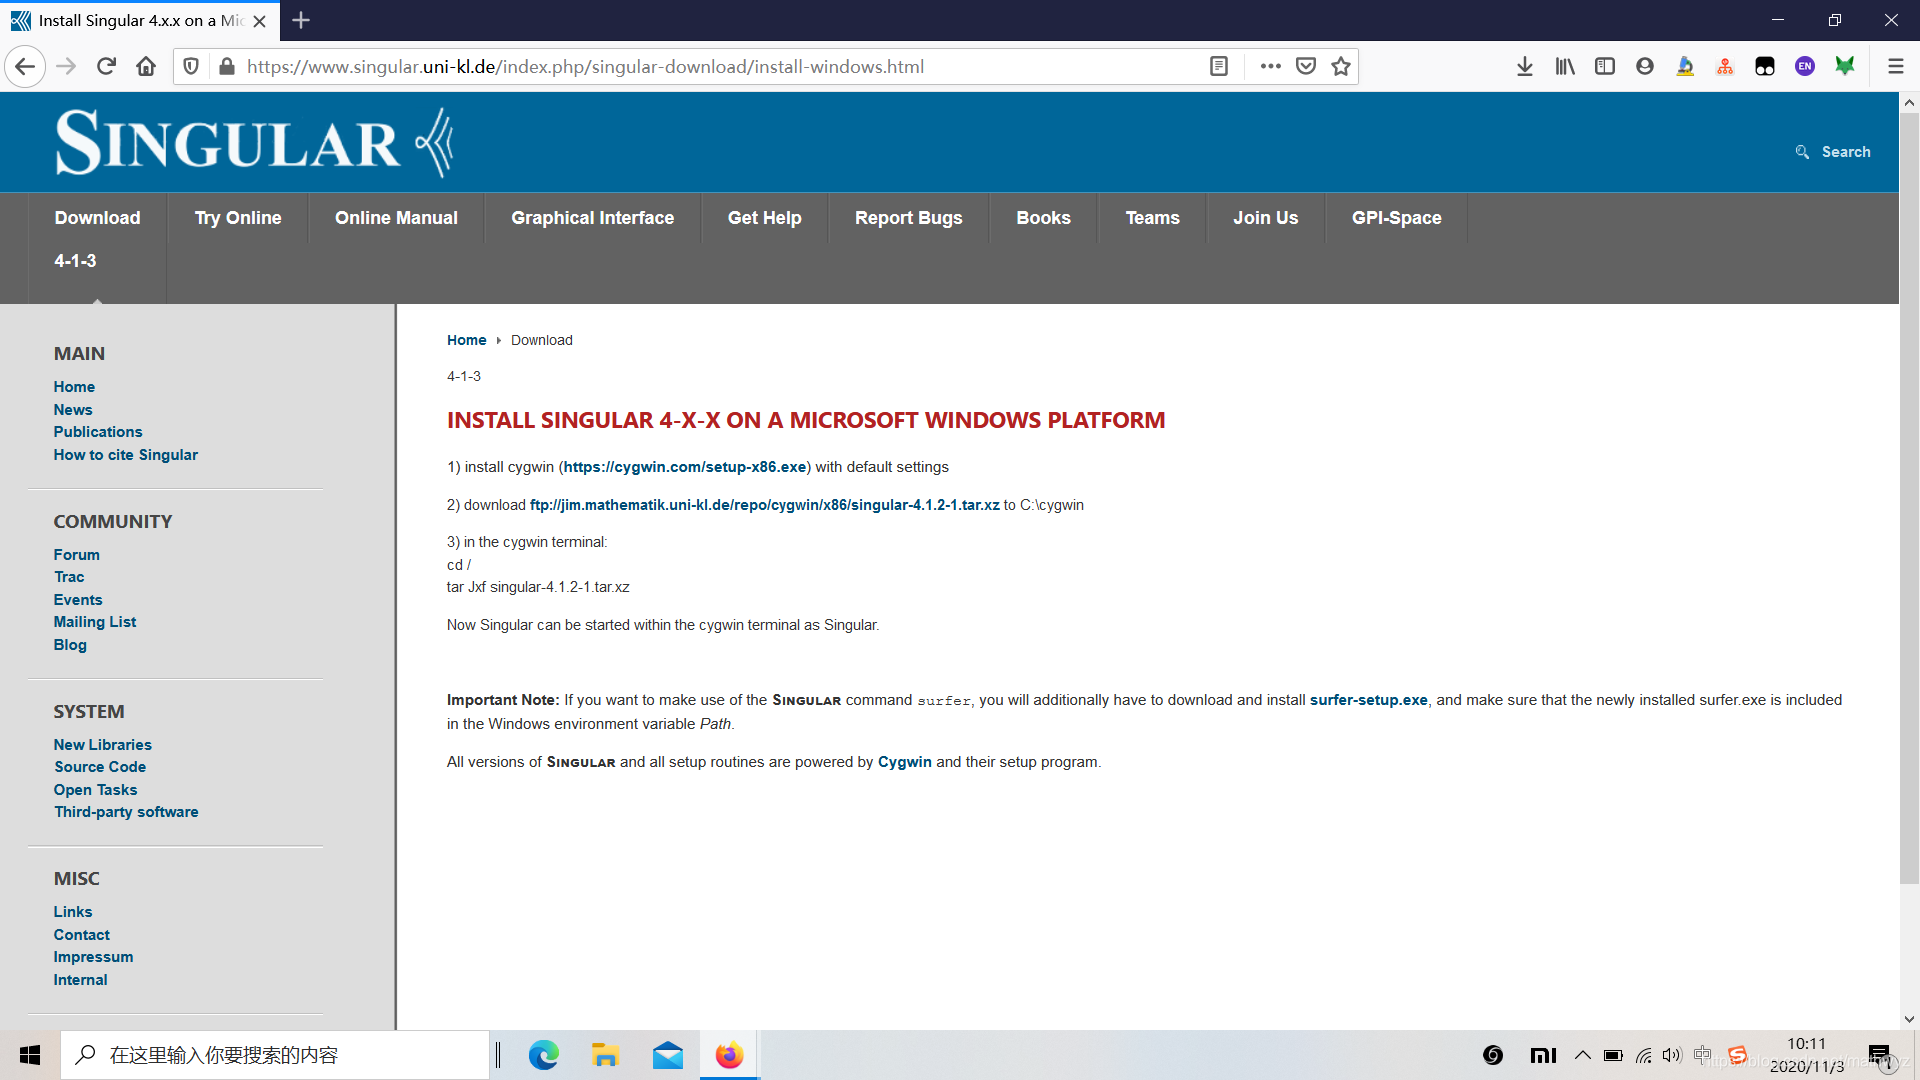This screenshot has width=1920, height=1080.
Task: Open the Download menu in navigation bar
Action: [97, 218]
